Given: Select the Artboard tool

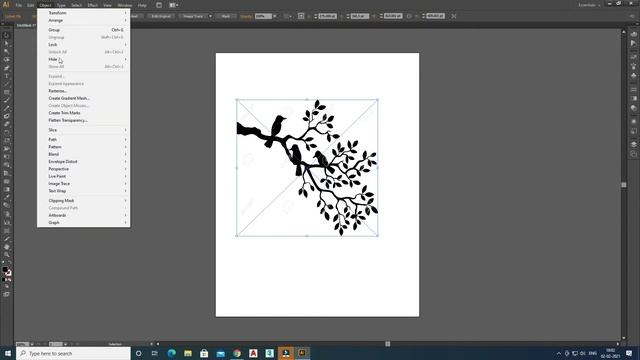Looking at the screenshot, I should [6, 231].
